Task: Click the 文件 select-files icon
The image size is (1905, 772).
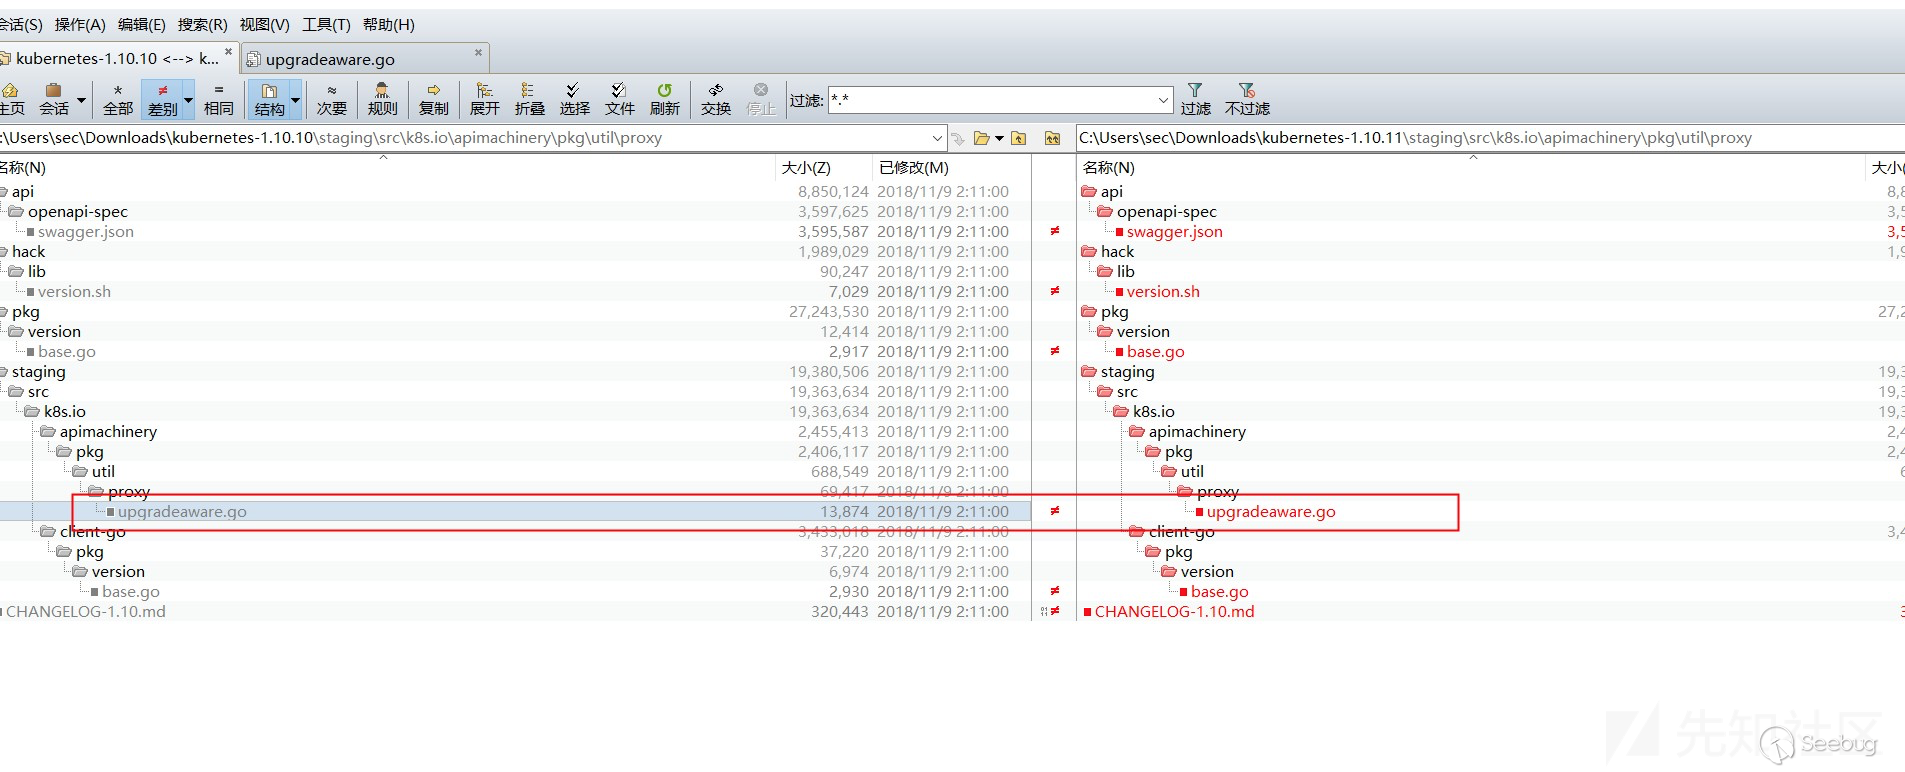Action: click(x=619, y=99)
